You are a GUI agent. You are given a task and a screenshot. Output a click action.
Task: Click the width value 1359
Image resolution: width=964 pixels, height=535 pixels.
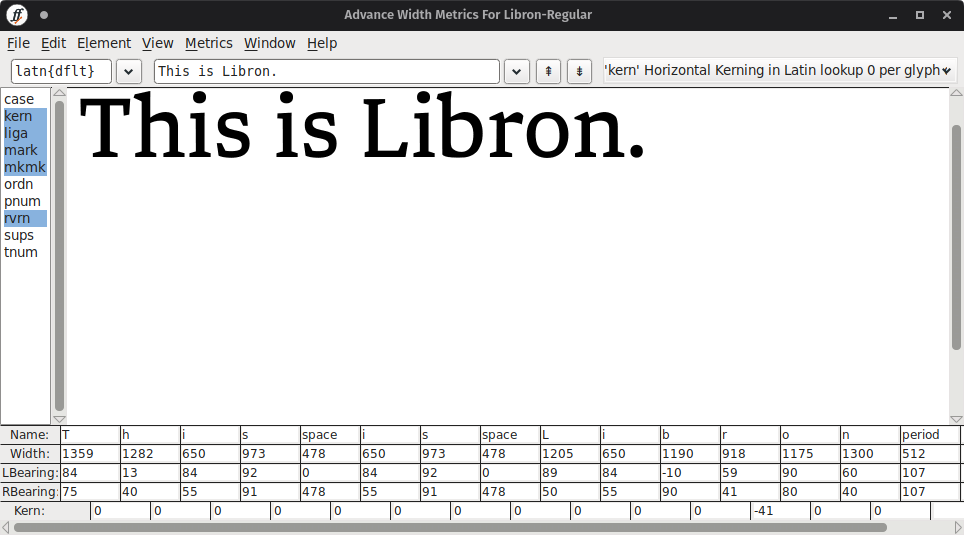point(90,454)
